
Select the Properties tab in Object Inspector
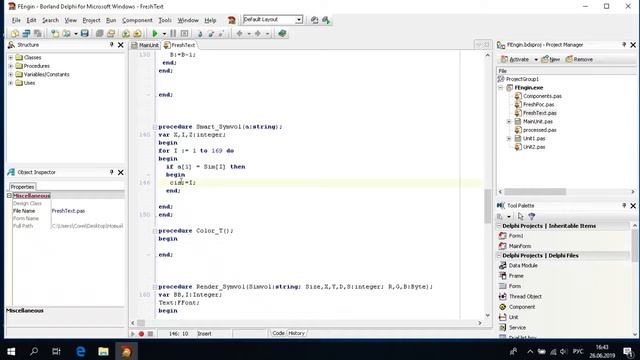22,187
